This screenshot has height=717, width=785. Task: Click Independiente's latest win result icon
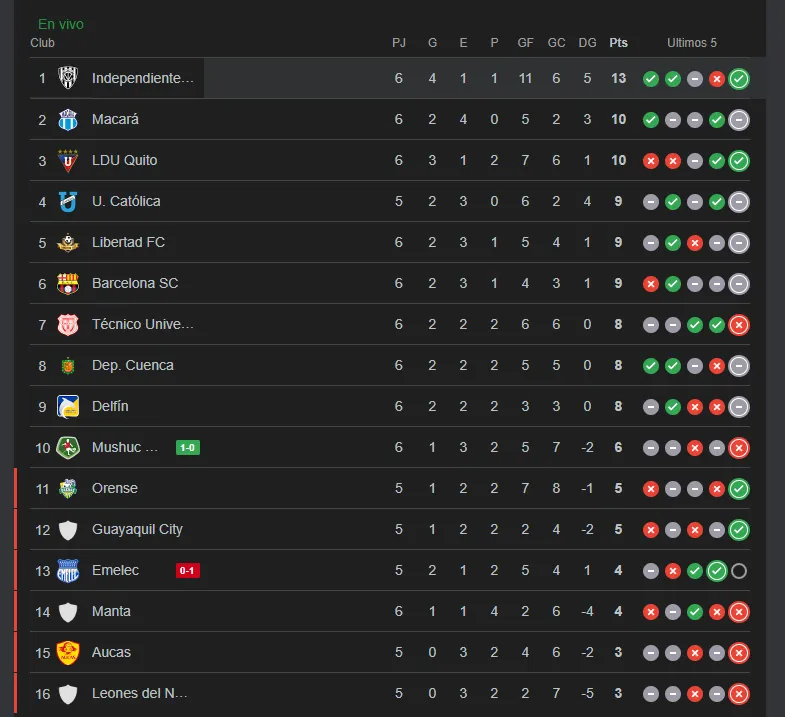click(x=739, y=79)
